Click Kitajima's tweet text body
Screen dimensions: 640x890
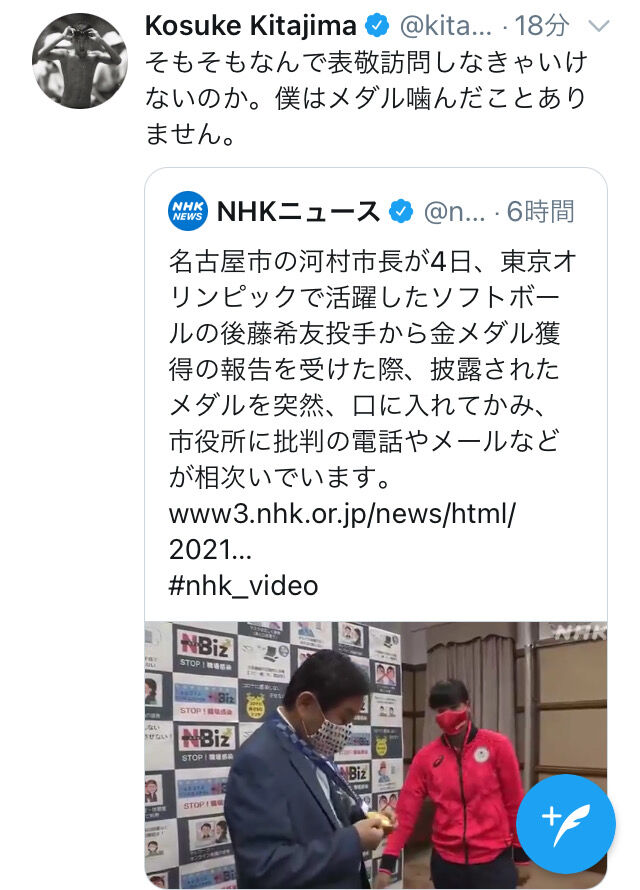[x=366, y=98]
